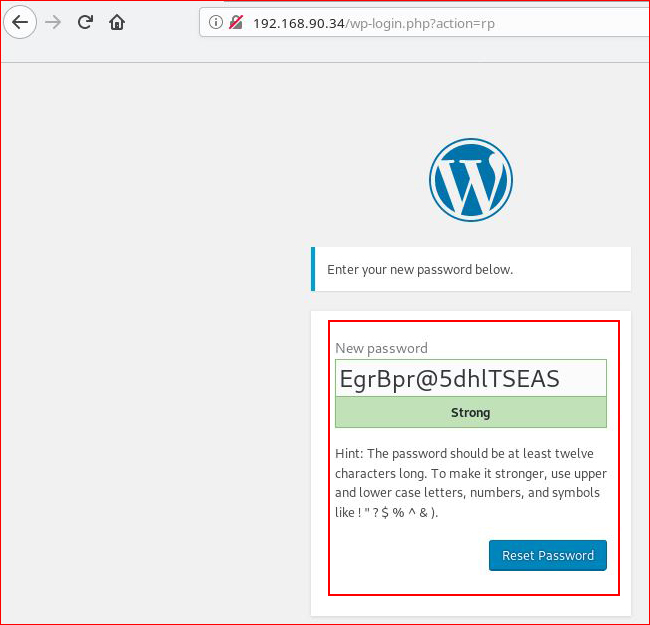
Task: Show site information via the info icon
Action: [216, 22]
